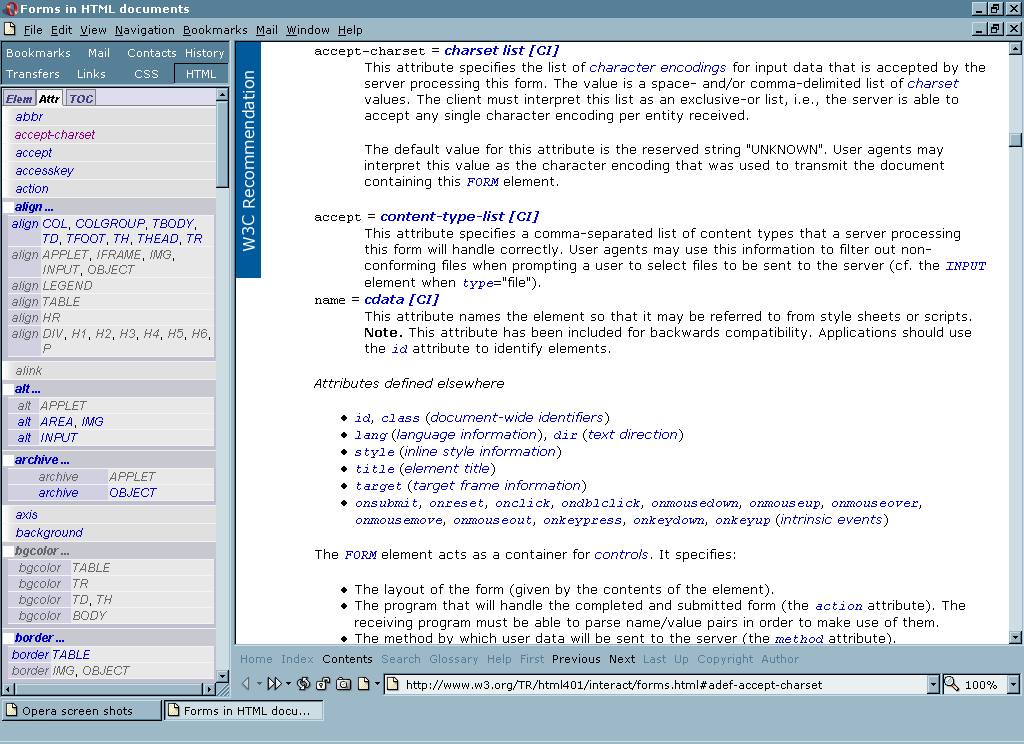Screen dimensions: 1024x744
Task: Click the page icon in the File menu bar
Action: pos(10,30)
